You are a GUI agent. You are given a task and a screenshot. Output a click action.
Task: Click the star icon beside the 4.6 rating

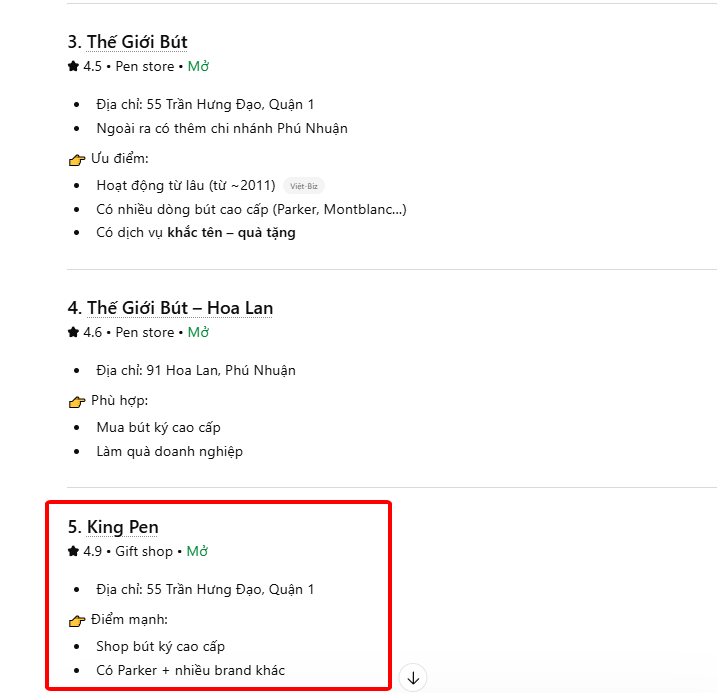73,332
